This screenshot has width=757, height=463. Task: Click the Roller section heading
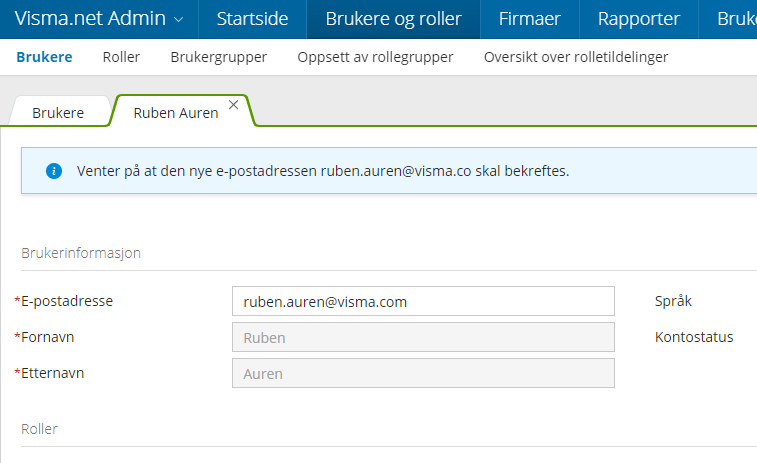pyautogui.click(x=39, y=428)
